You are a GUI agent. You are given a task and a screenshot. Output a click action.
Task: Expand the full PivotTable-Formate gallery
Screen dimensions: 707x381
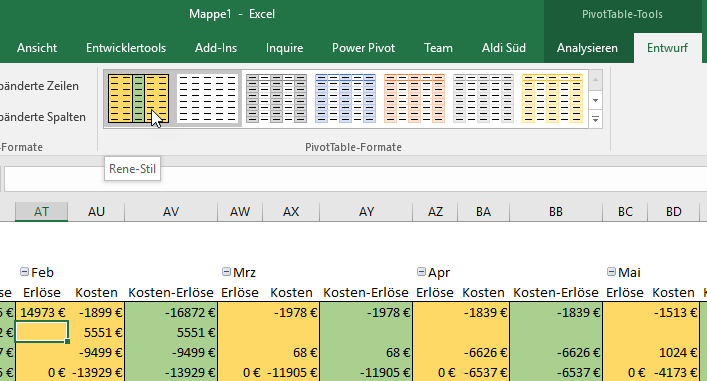[x=595, y=119]
